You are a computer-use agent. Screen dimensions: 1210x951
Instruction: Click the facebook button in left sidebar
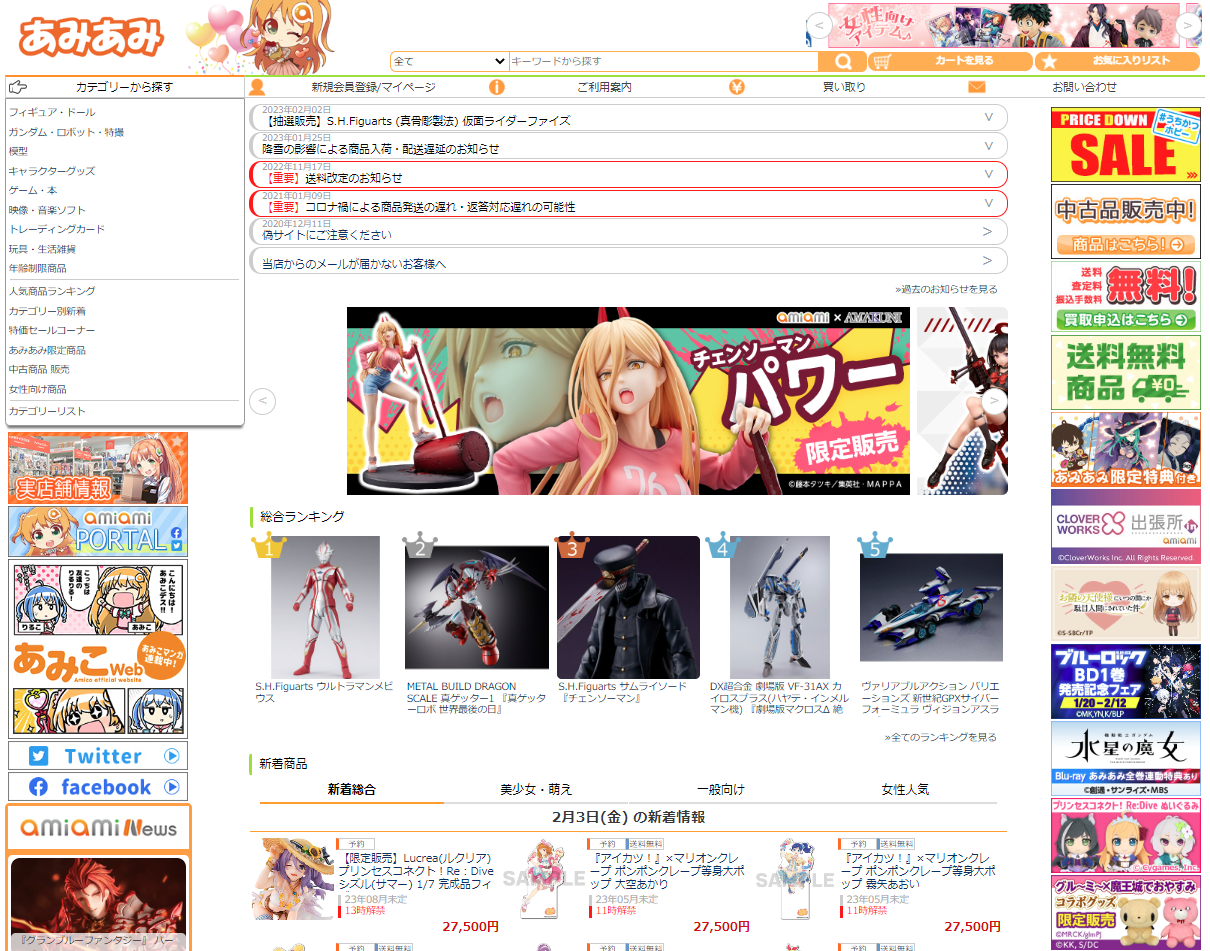tap(98, 787)
